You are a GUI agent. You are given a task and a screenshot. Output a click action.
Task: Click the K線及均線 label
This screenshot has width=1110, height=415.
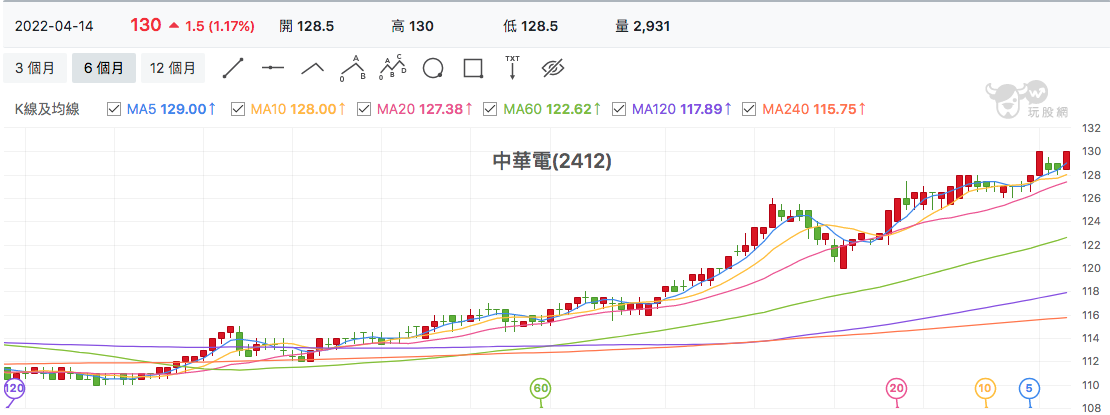pos(47,109)
